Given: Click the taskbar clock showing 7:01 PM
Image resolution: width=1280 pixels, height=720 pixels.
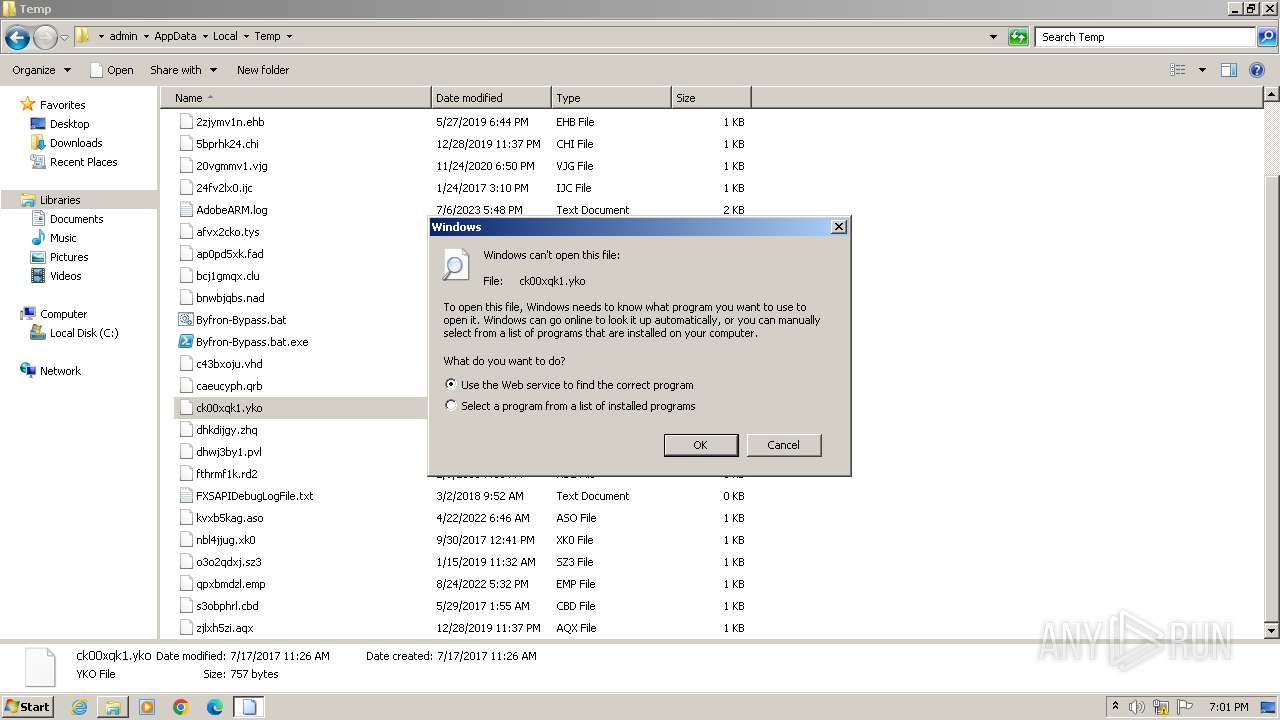Looking at the screenshot, I should point(1228,707).
